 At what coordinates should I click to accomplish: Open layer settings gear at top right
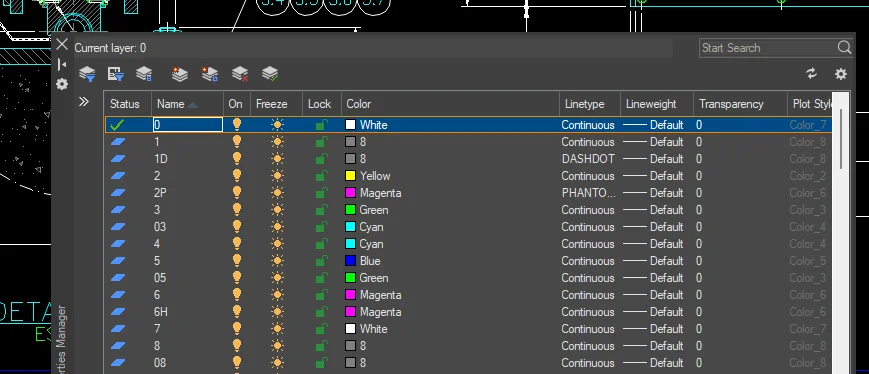(841, 74)
